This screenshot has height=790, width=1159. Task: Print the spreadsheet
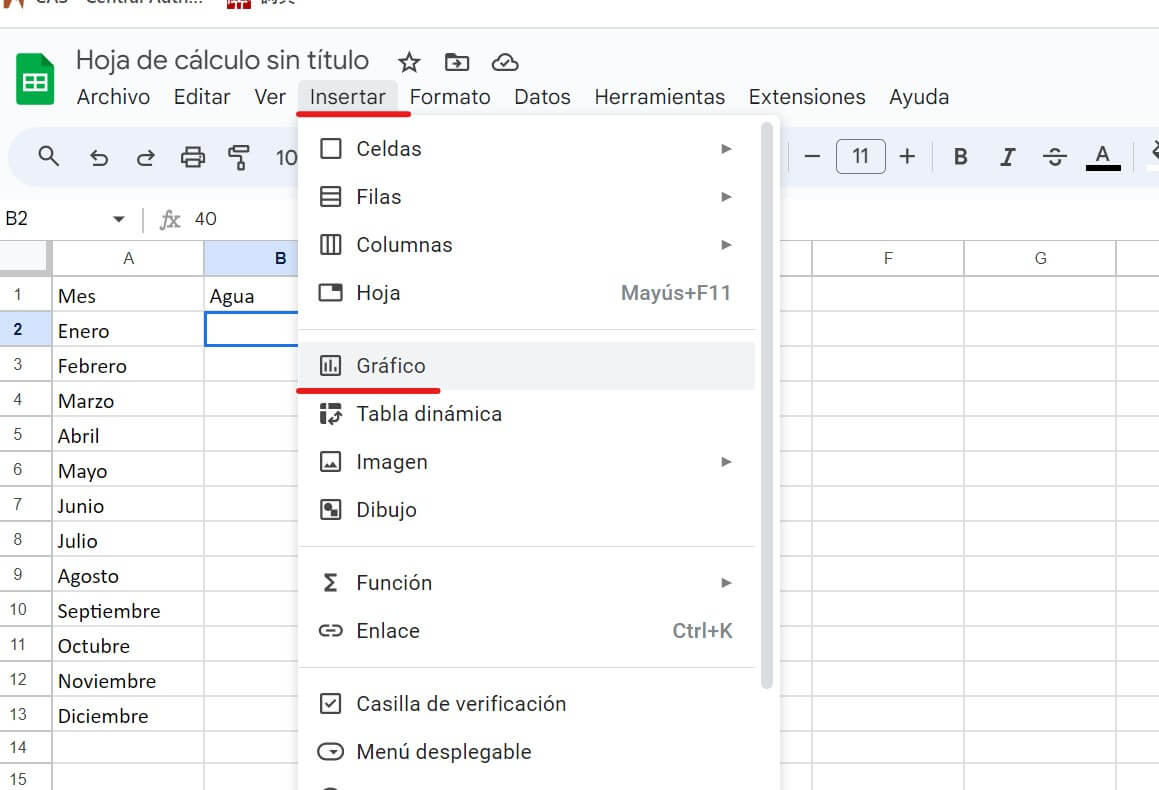tap(191, 157)
